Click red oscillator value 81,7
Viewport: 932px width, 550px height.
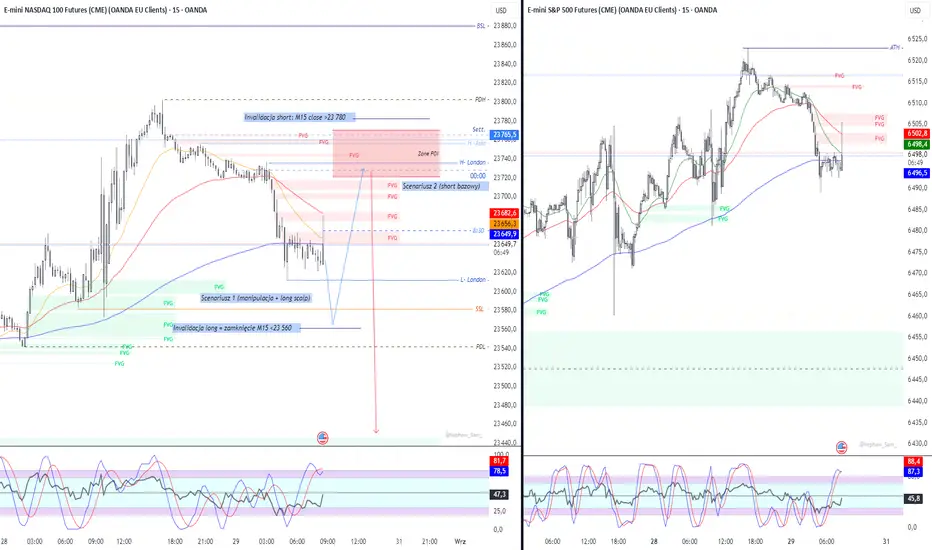pyautogui.click(x=499, y=461)
